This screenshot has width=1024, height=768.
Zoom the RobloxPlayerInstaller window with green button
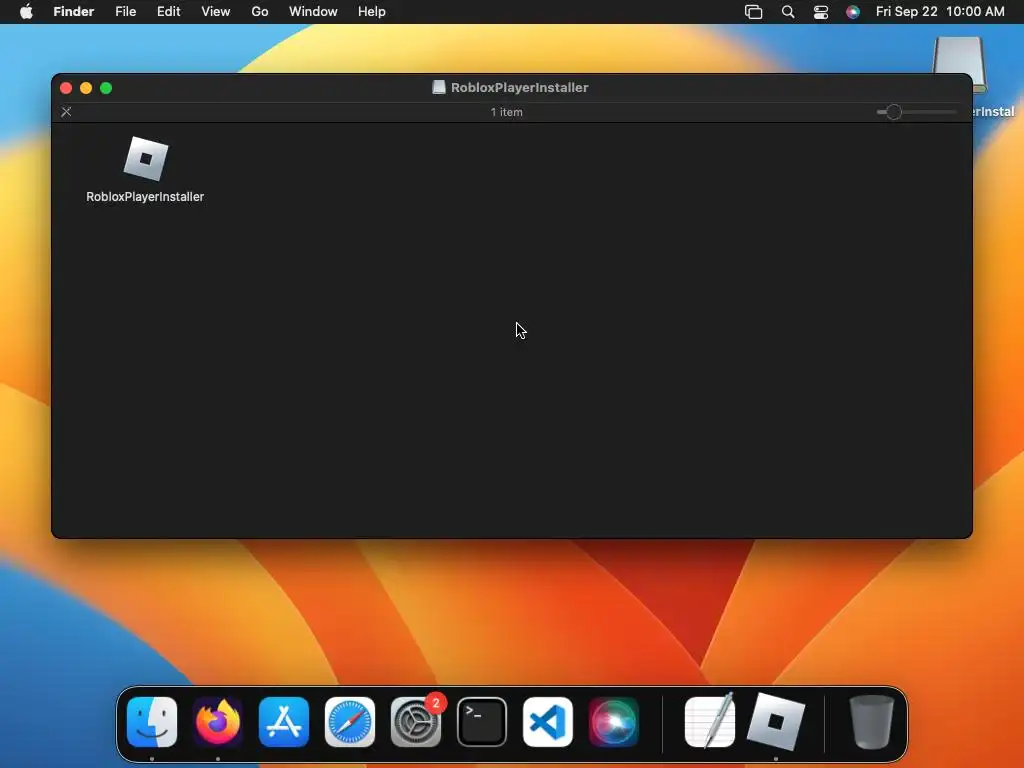pyautogui.click(x=106, y=88)
